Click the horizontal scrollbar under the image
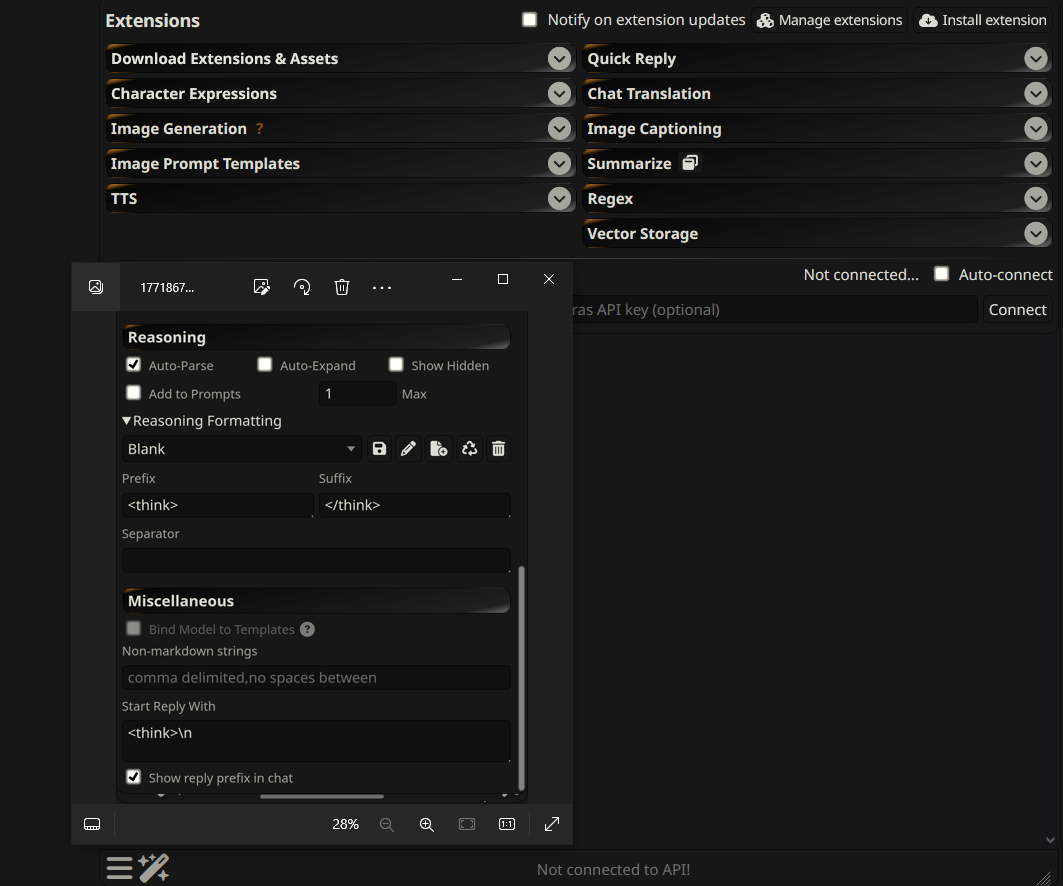Viewport: 1063px width, 886px height. point(322,796)
